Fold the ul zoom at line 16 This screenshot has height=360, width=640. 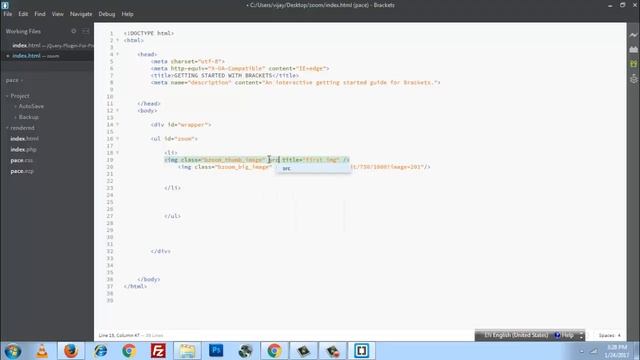coord(118,138)
